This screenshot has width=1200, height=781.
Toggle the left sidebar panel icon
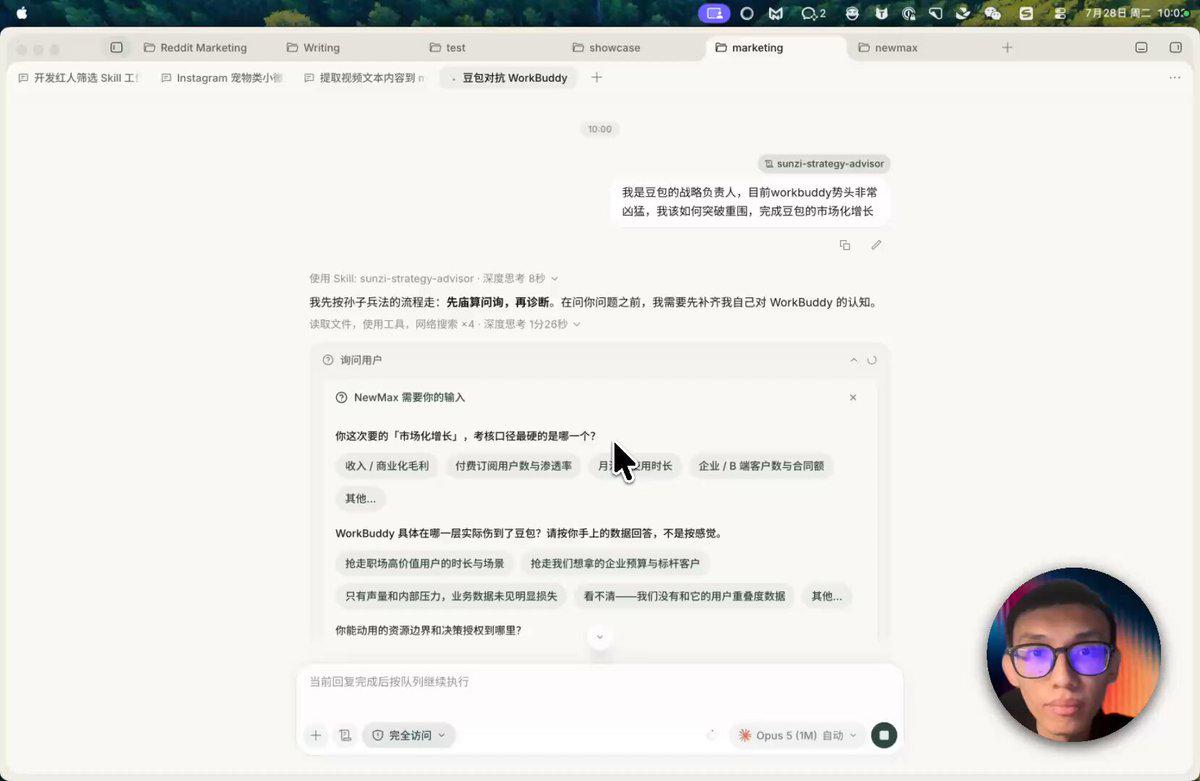click(117, 47)
